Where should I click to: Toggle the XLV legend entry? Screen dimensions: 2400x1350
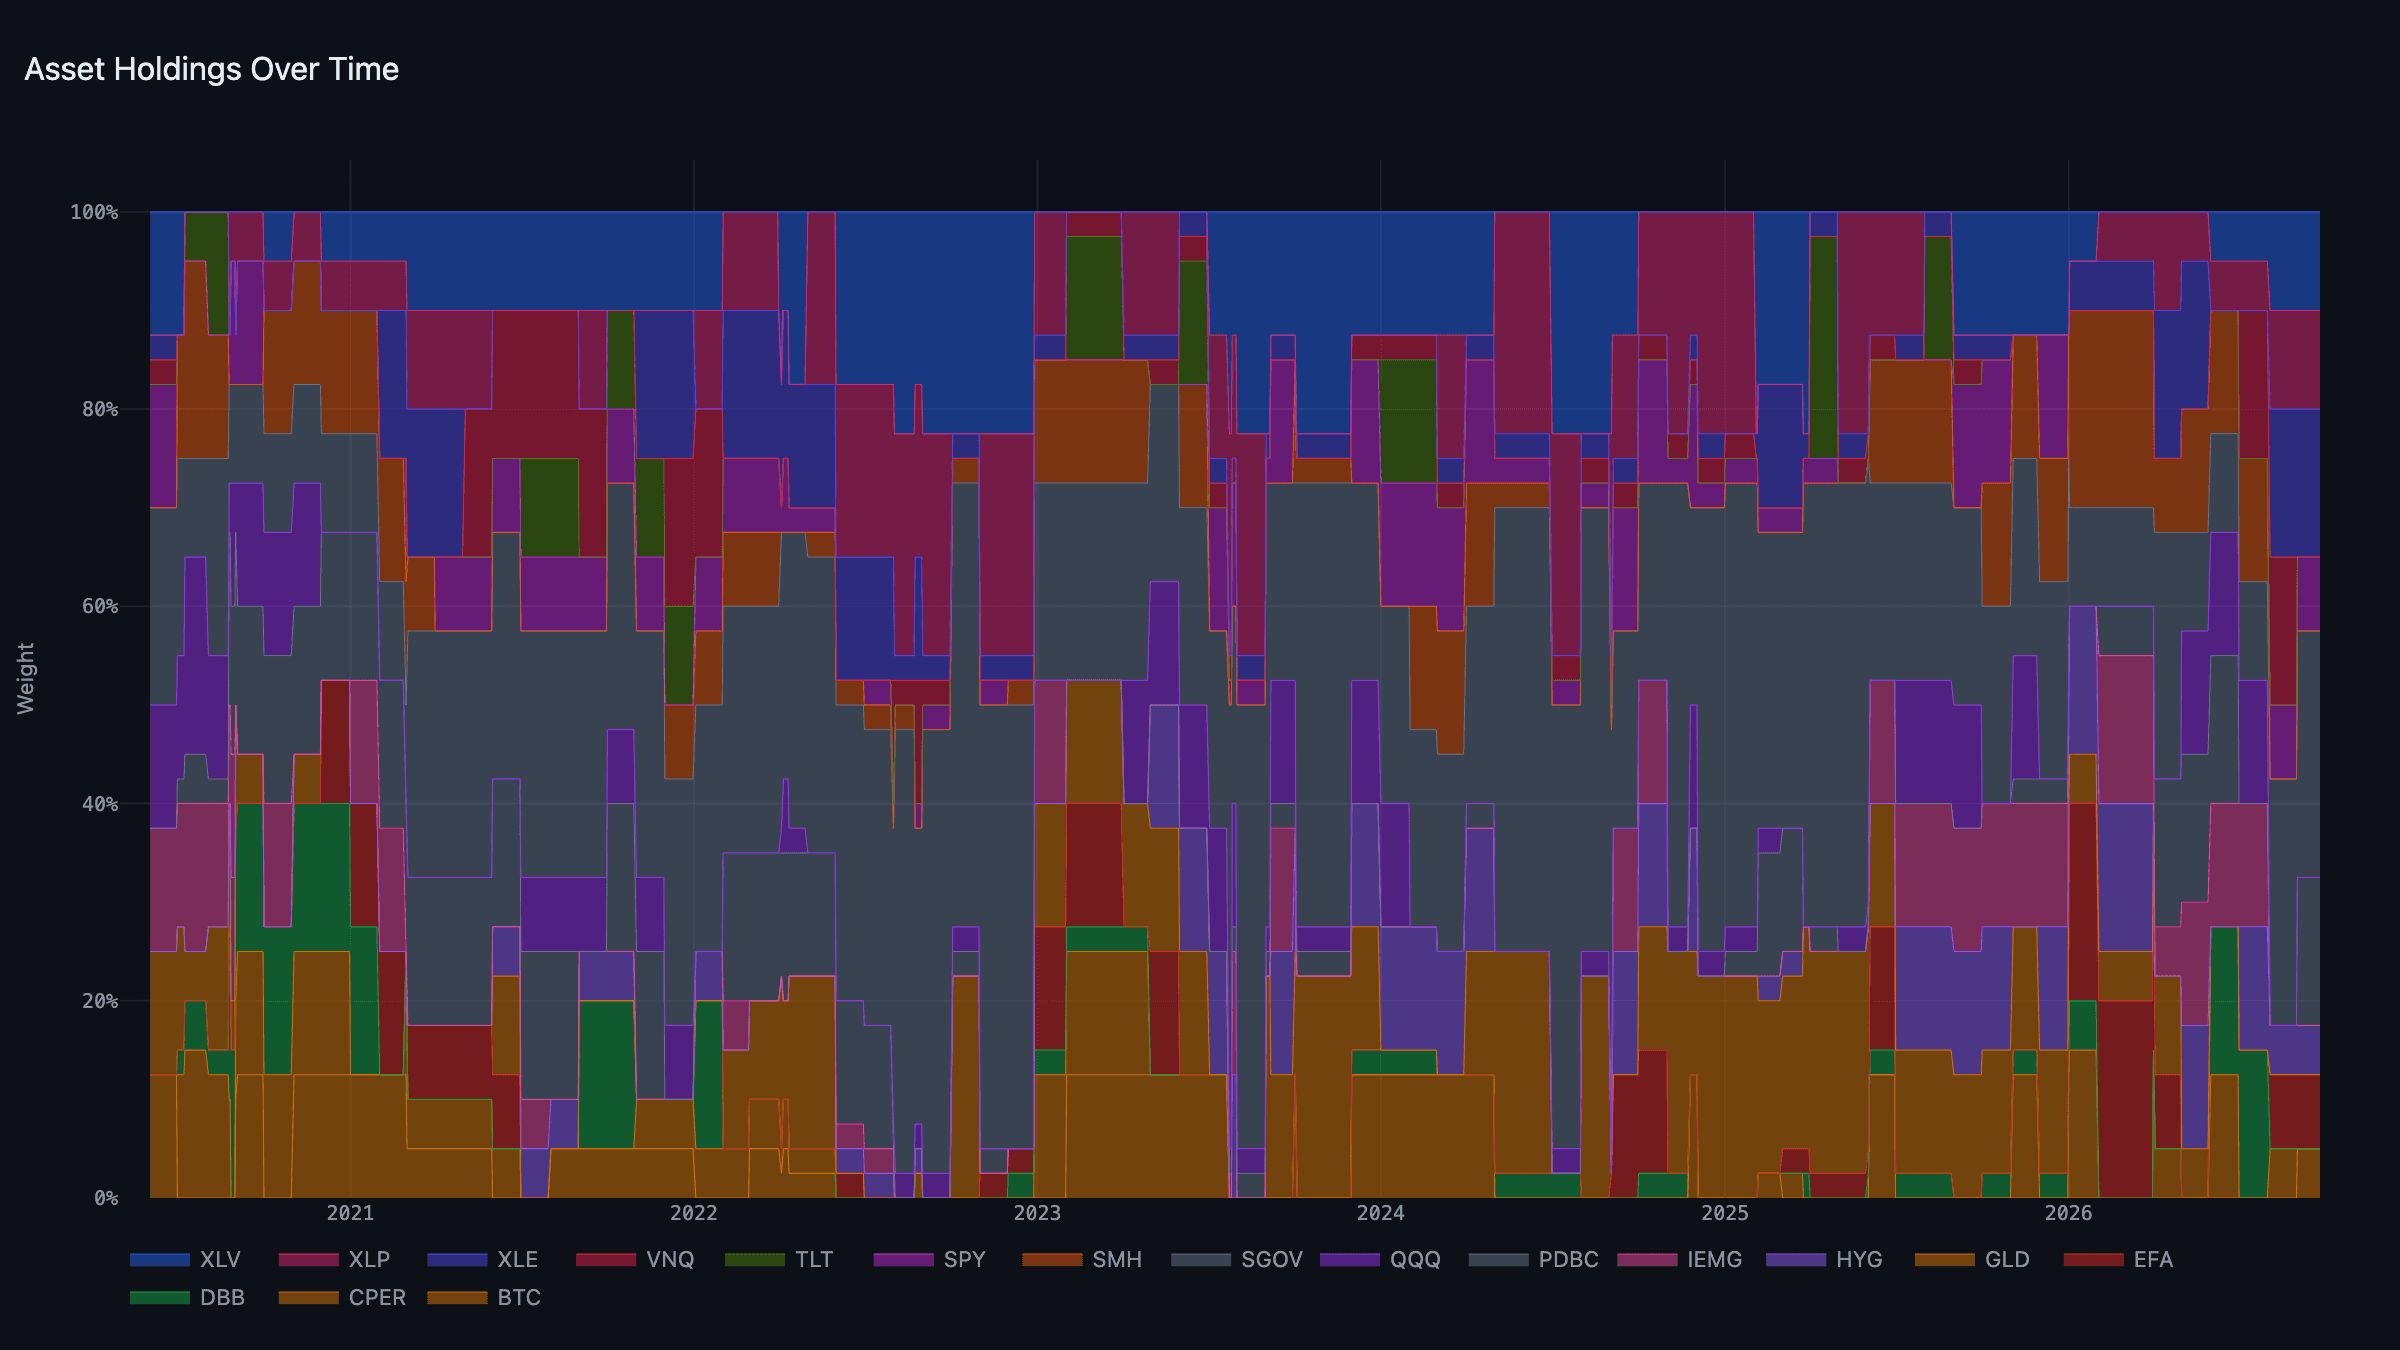(x=186, y=1259)
